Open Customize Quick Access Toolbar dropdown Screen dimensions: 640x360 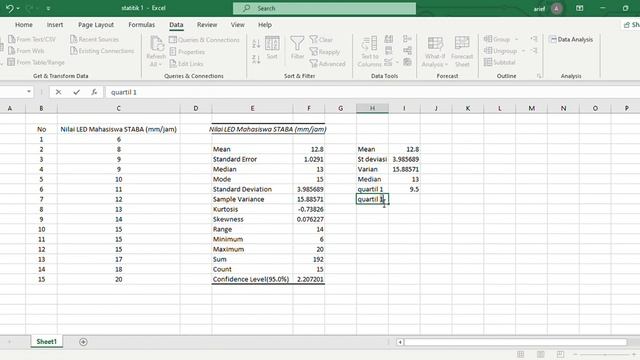click(x=48, y=9)
